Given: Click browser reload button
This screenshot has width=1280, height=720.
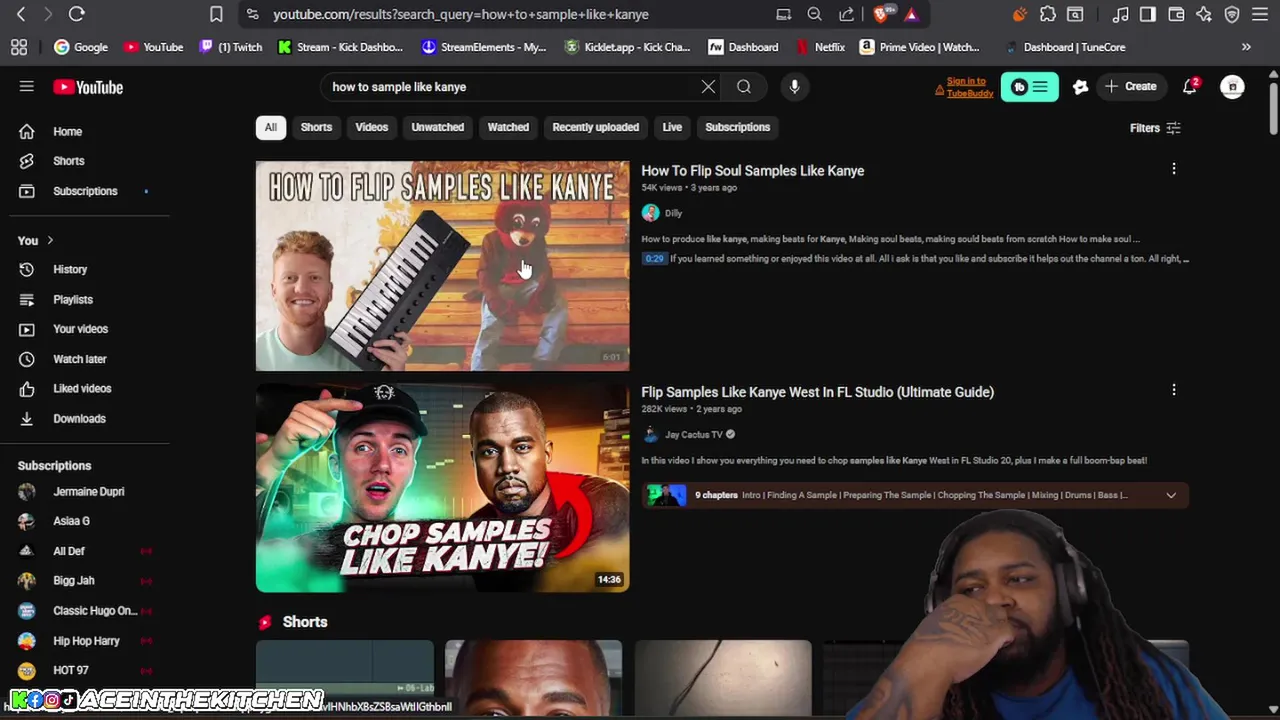Looking at the screenshot, I should tap(76, 14).
